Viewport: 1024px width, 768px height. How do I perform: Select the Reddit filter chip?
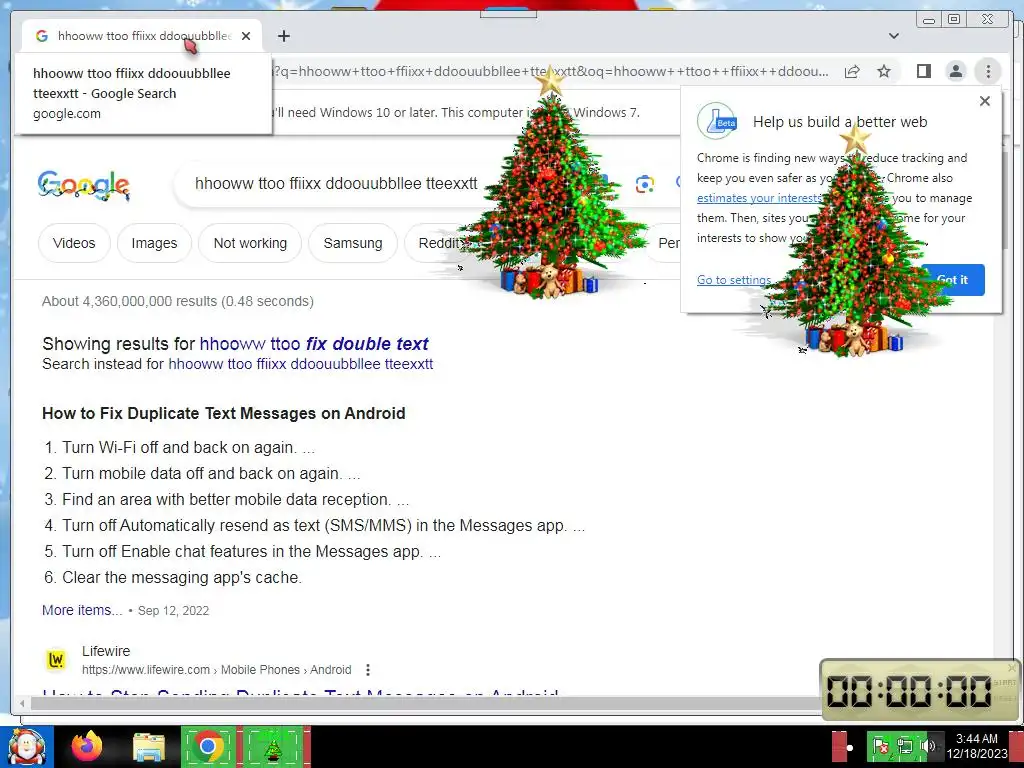click(x=438, y=243)
